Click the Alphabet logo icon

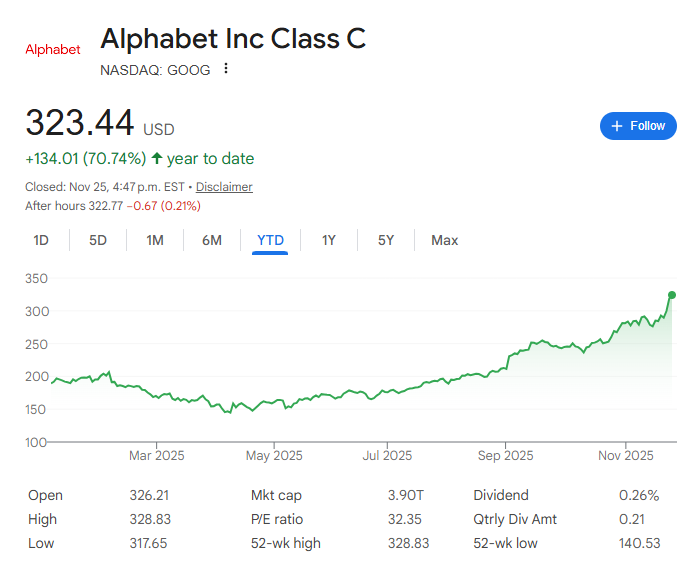(x=52, y=50)
